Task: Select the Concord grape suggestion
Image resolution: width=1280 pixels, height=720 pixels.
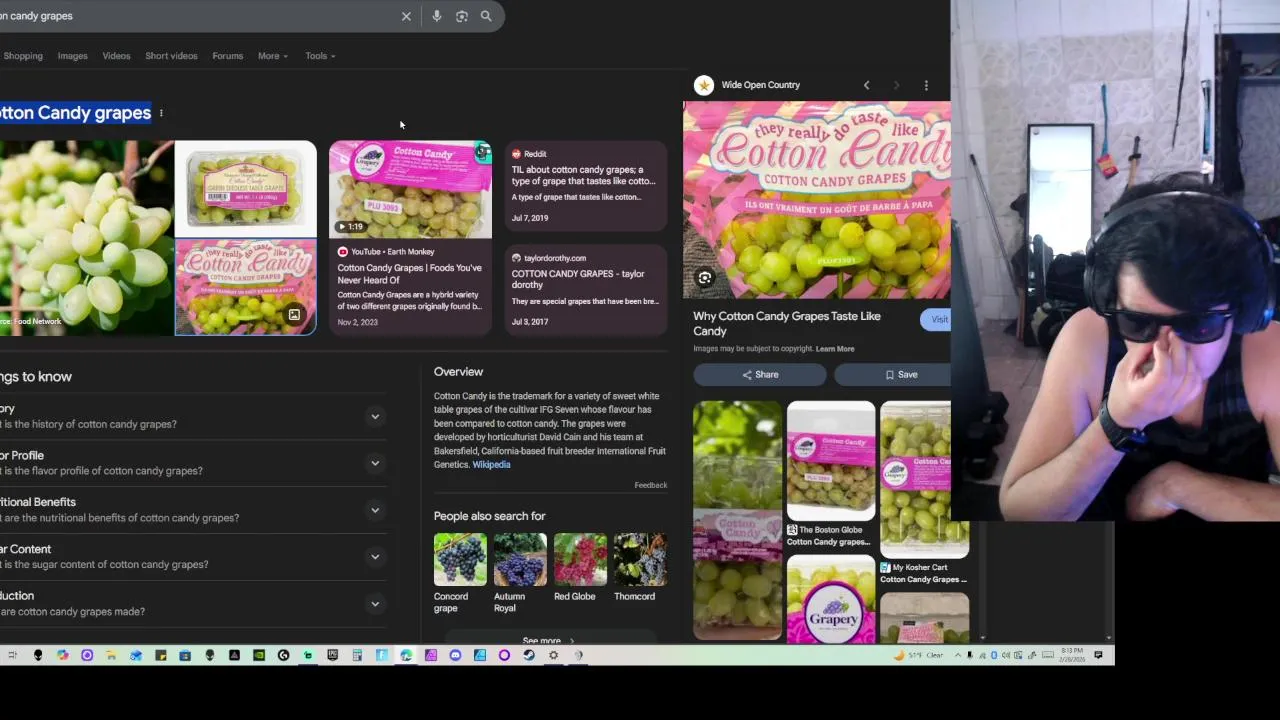Action: 460,573
